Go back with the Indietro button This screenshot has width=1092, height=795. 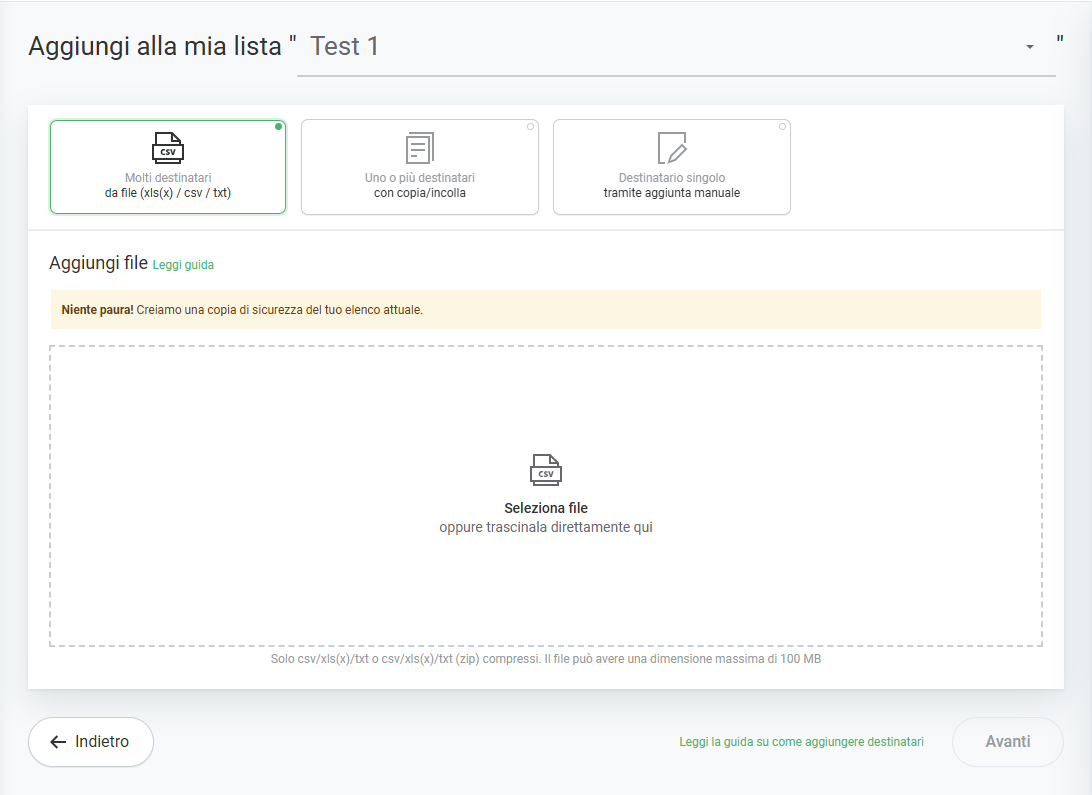tap(91, 742)
